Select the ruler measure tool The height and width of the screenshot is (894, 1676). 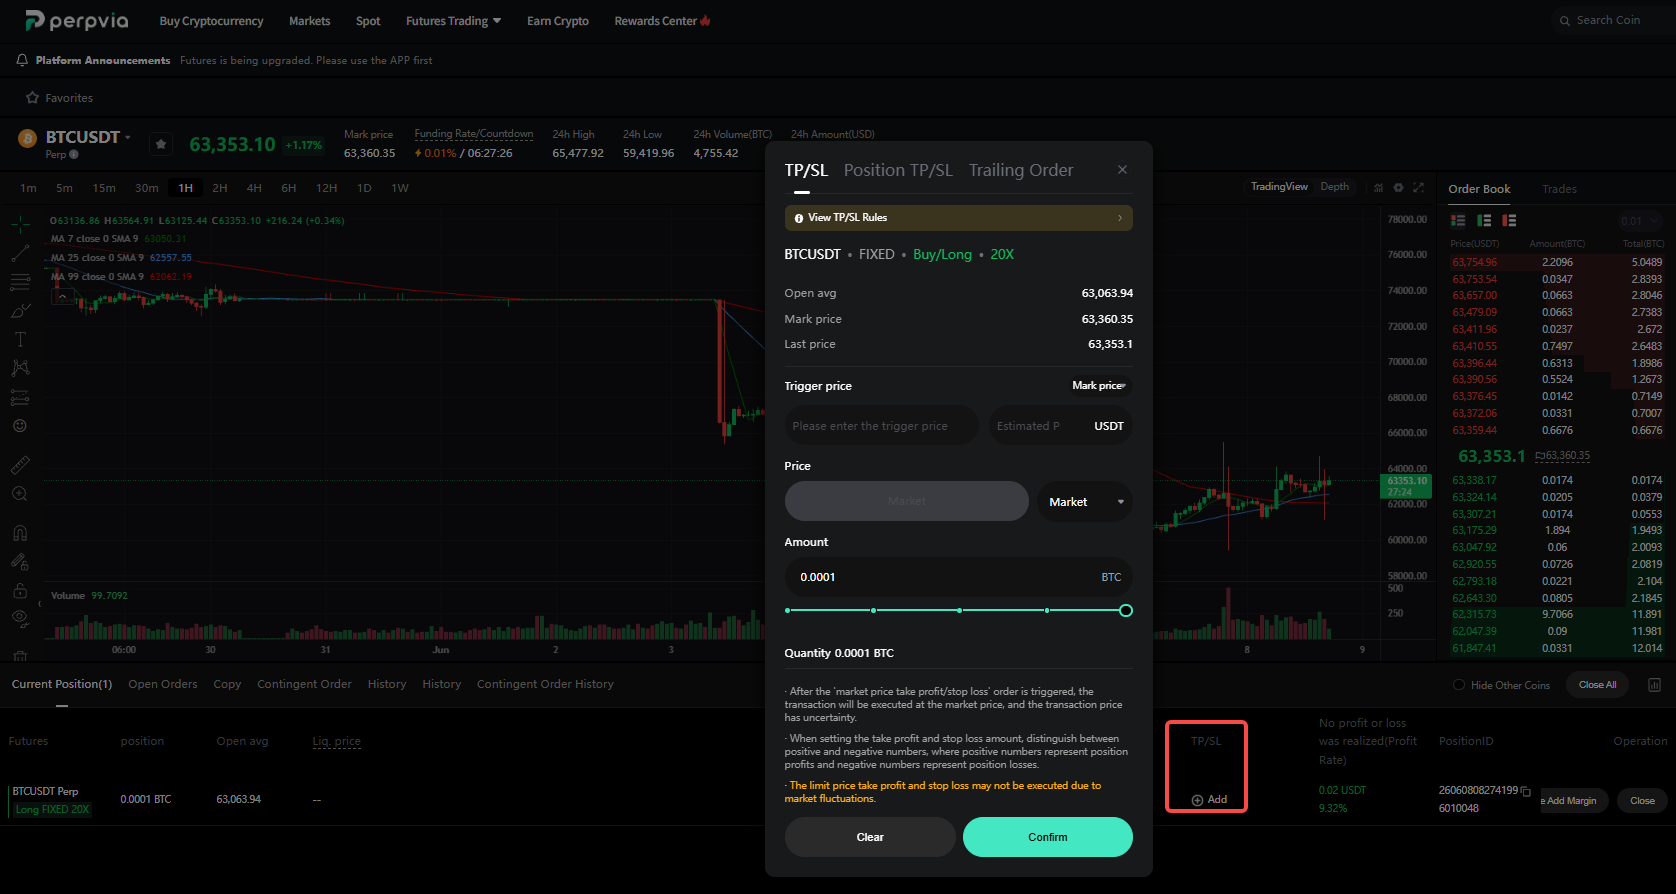tap(20, 465)
